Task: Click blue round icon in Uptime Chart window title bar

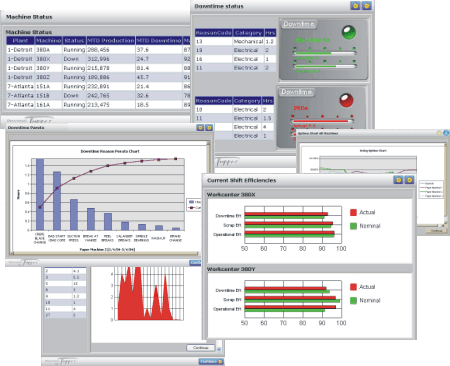Action: (446, 133)
